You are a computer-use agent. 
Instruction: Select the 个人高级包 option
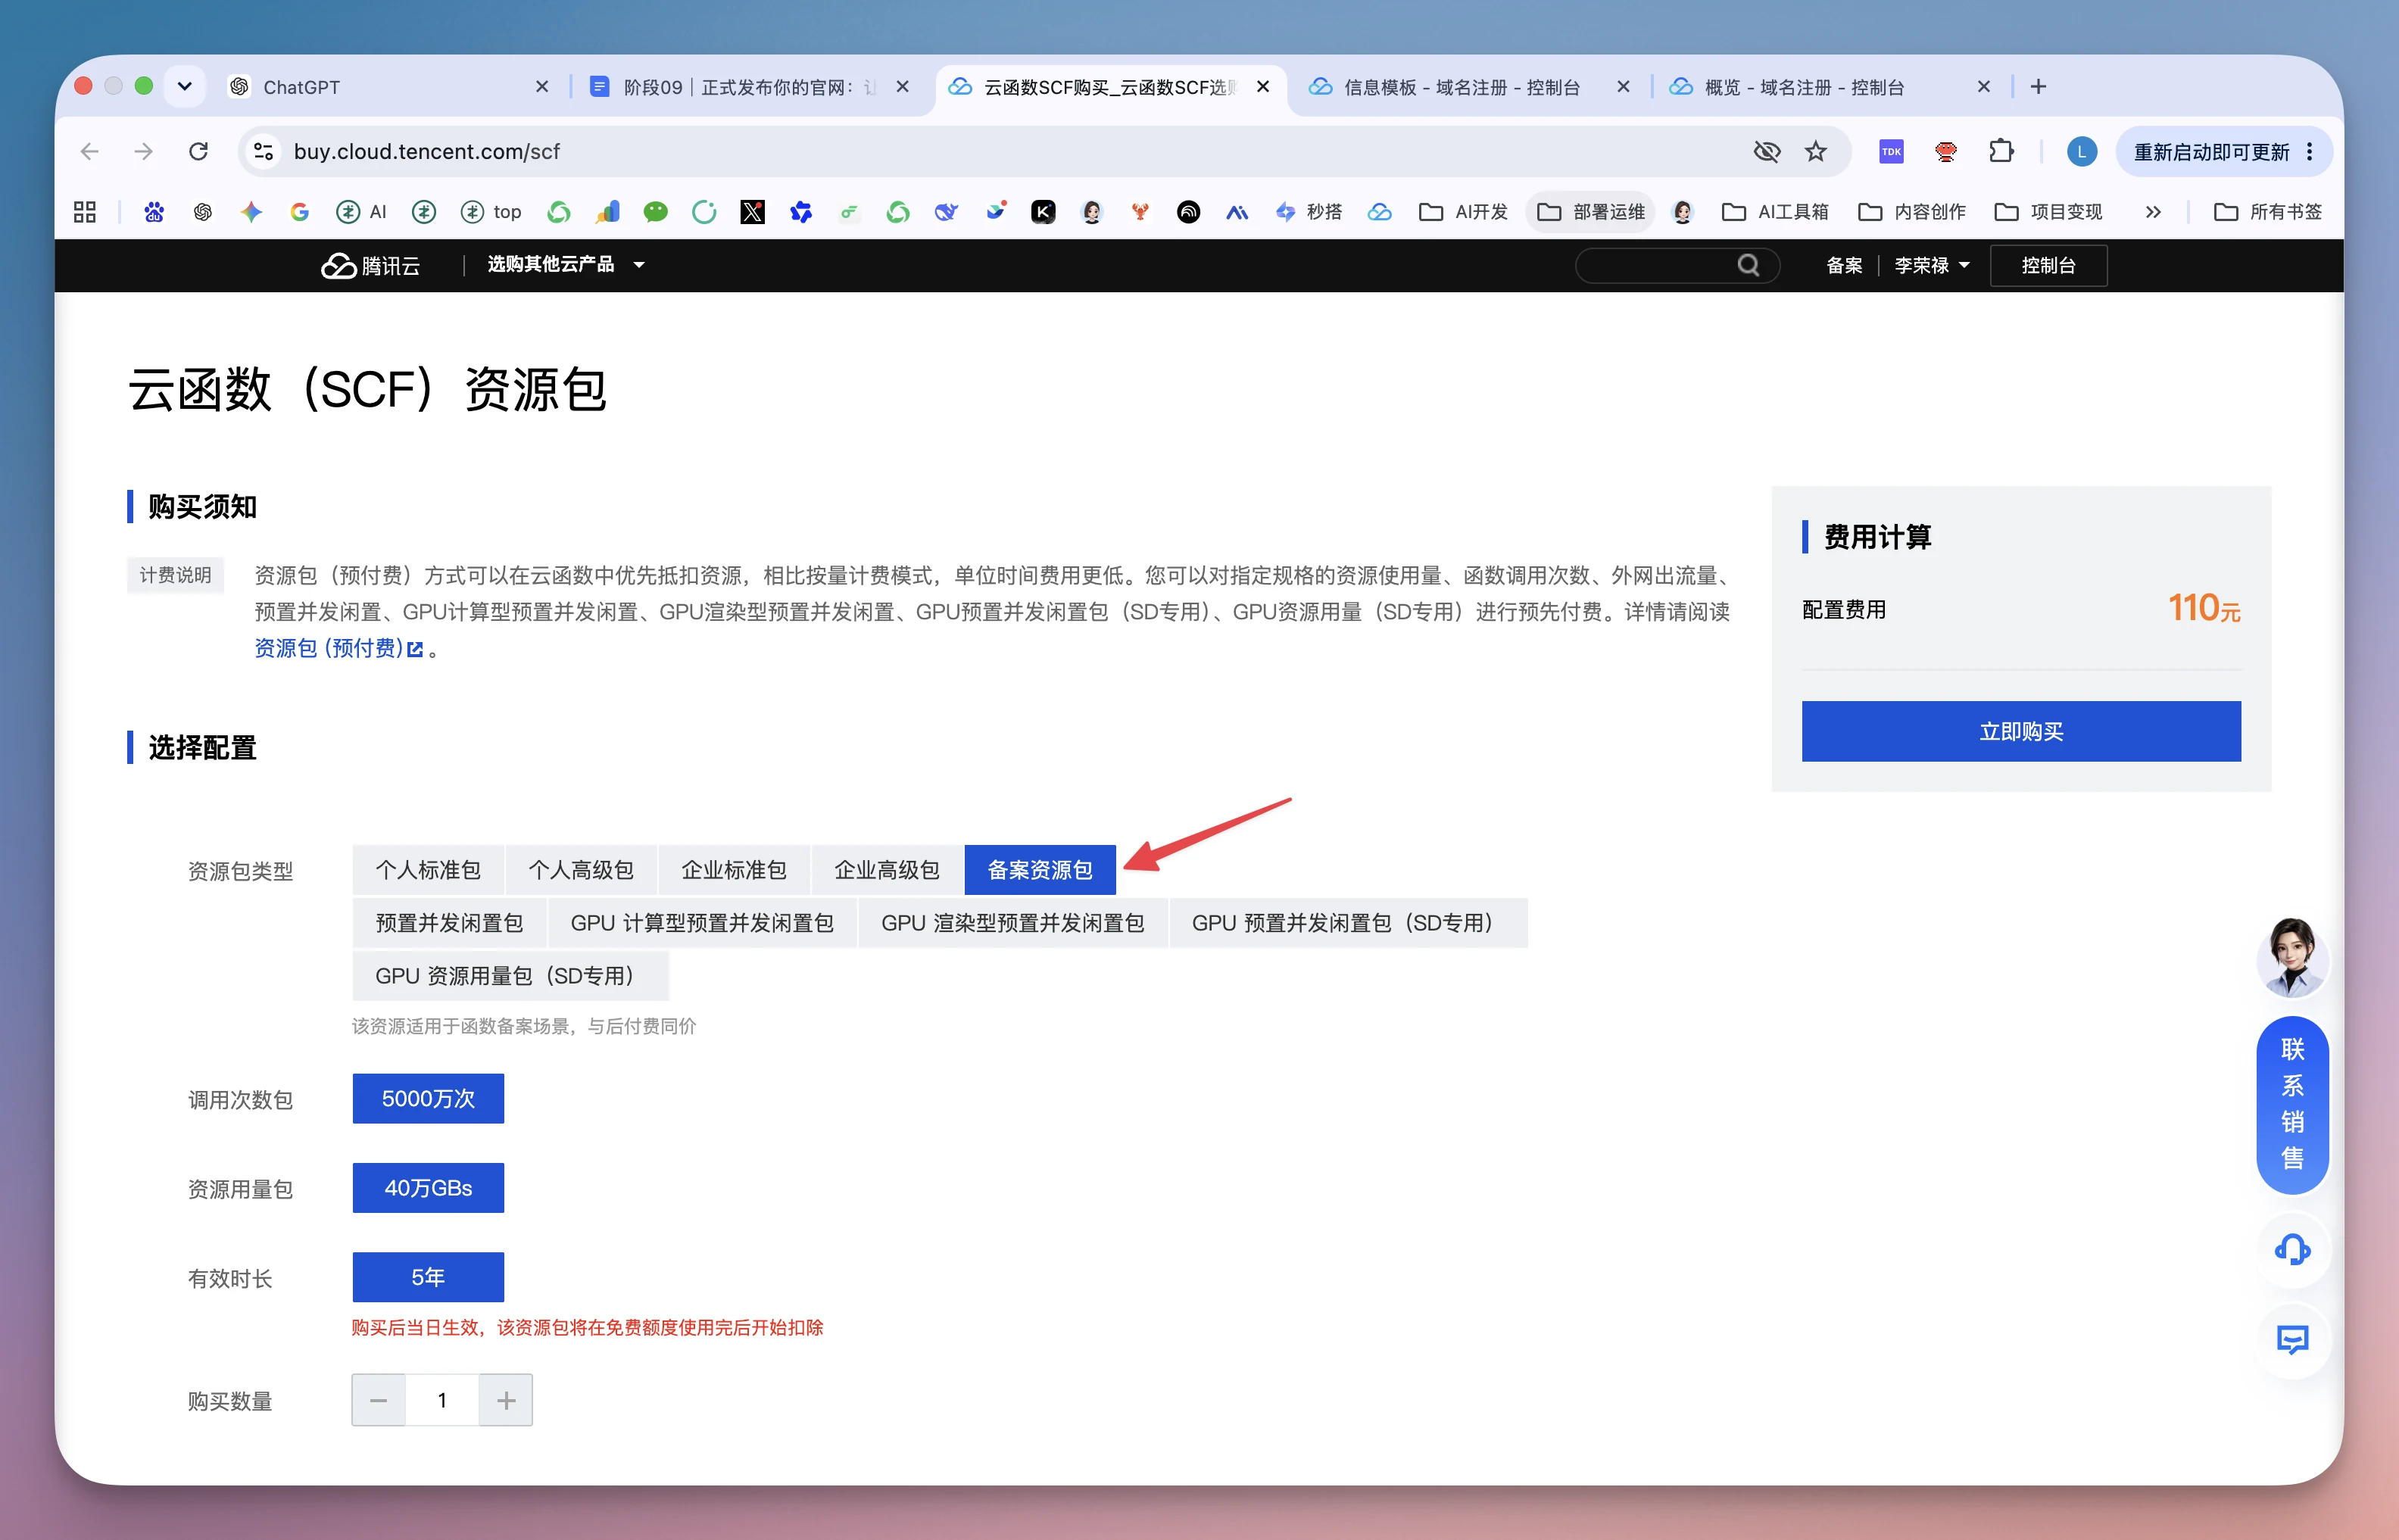(581, 870)
